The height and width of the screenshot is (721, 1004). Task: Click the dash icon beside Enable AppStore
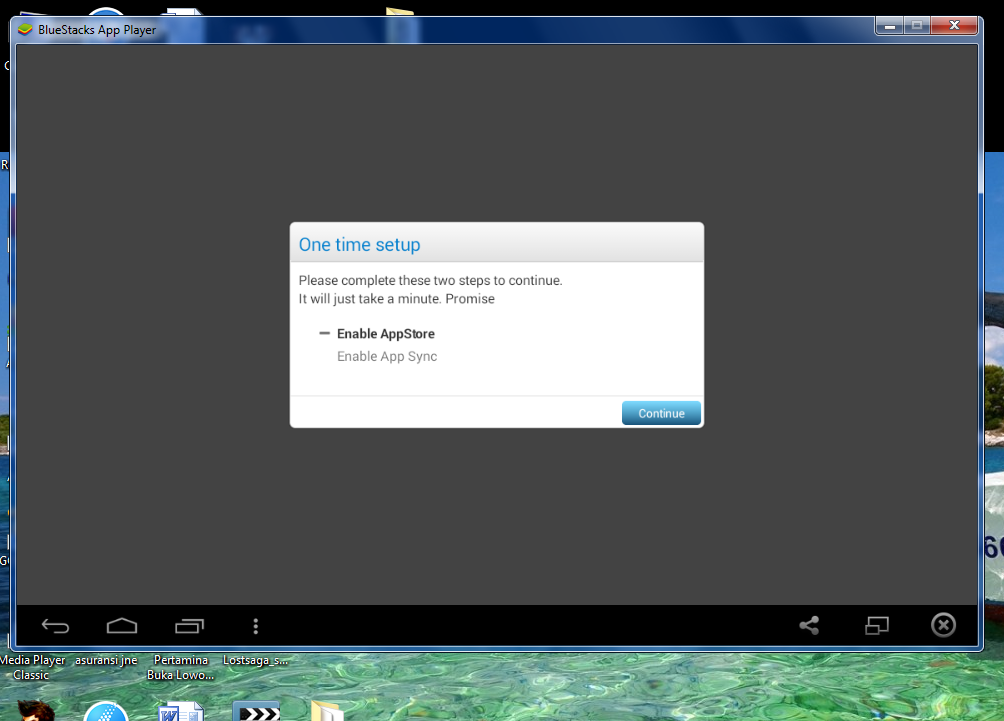click(324, 333)
